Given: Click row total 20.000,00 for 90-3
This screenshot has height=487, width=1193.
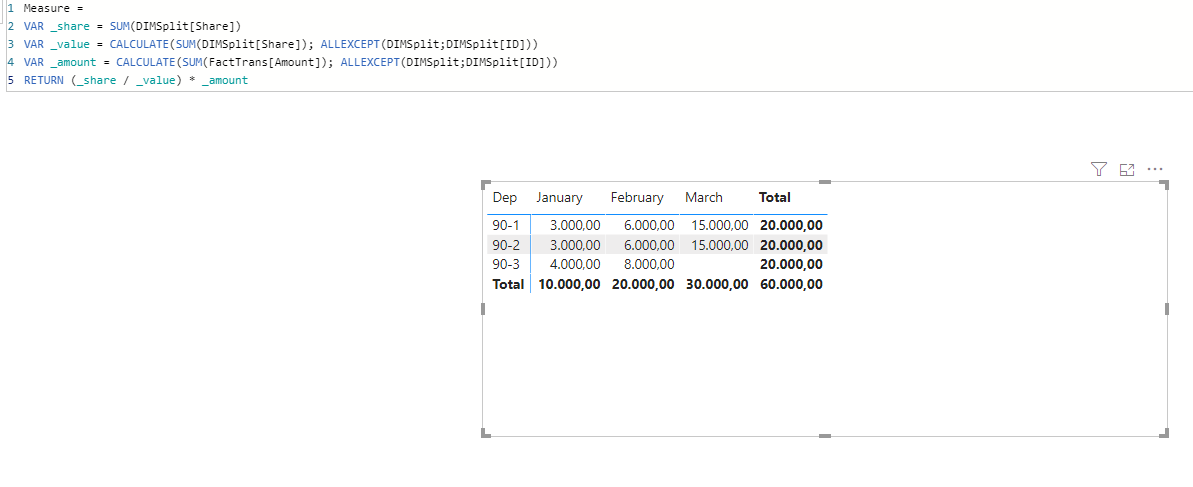Looking at the screenshot, I should coord(791,265).
